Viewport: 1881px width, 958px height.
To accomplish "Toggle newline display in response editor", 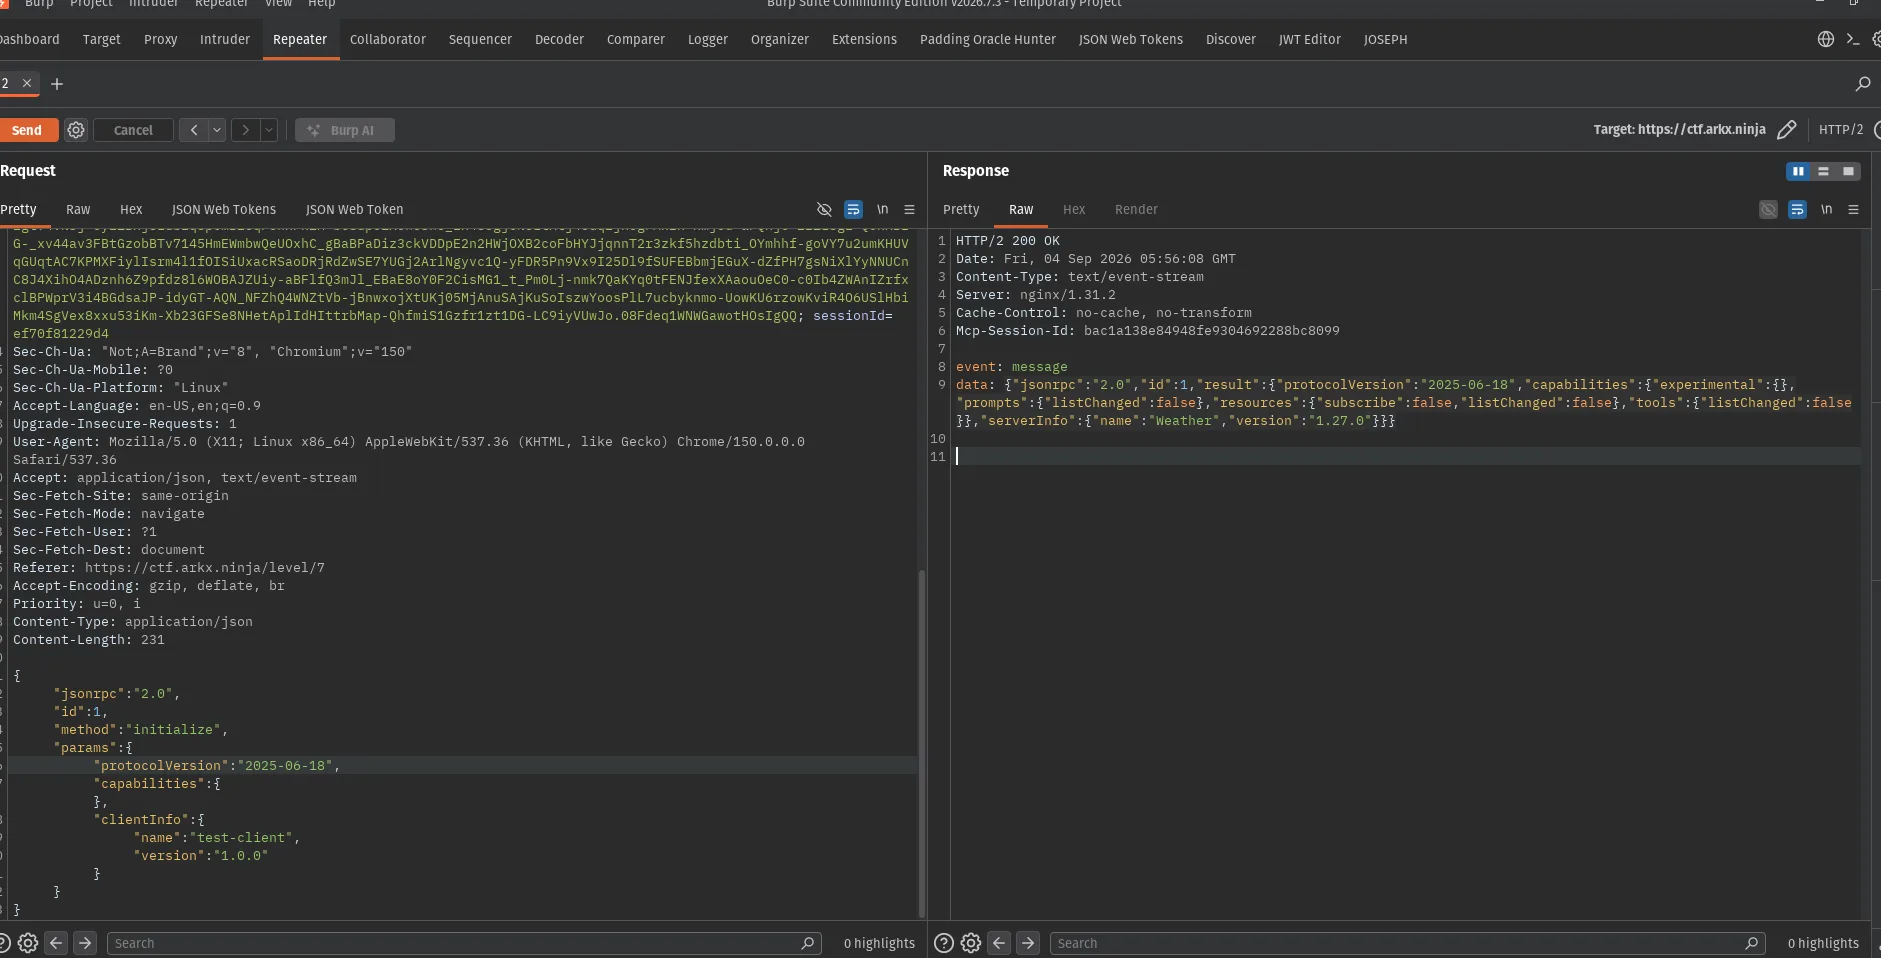I will coord(1826,209).
